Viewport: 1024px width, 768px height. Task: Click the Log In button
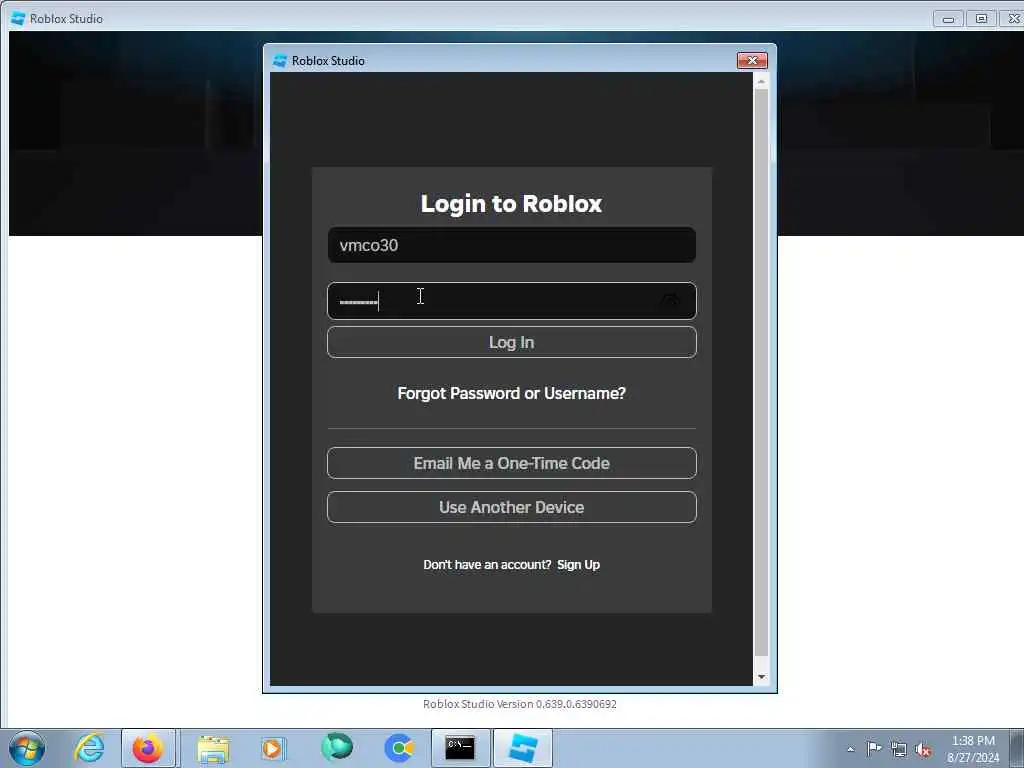[511, 342]
